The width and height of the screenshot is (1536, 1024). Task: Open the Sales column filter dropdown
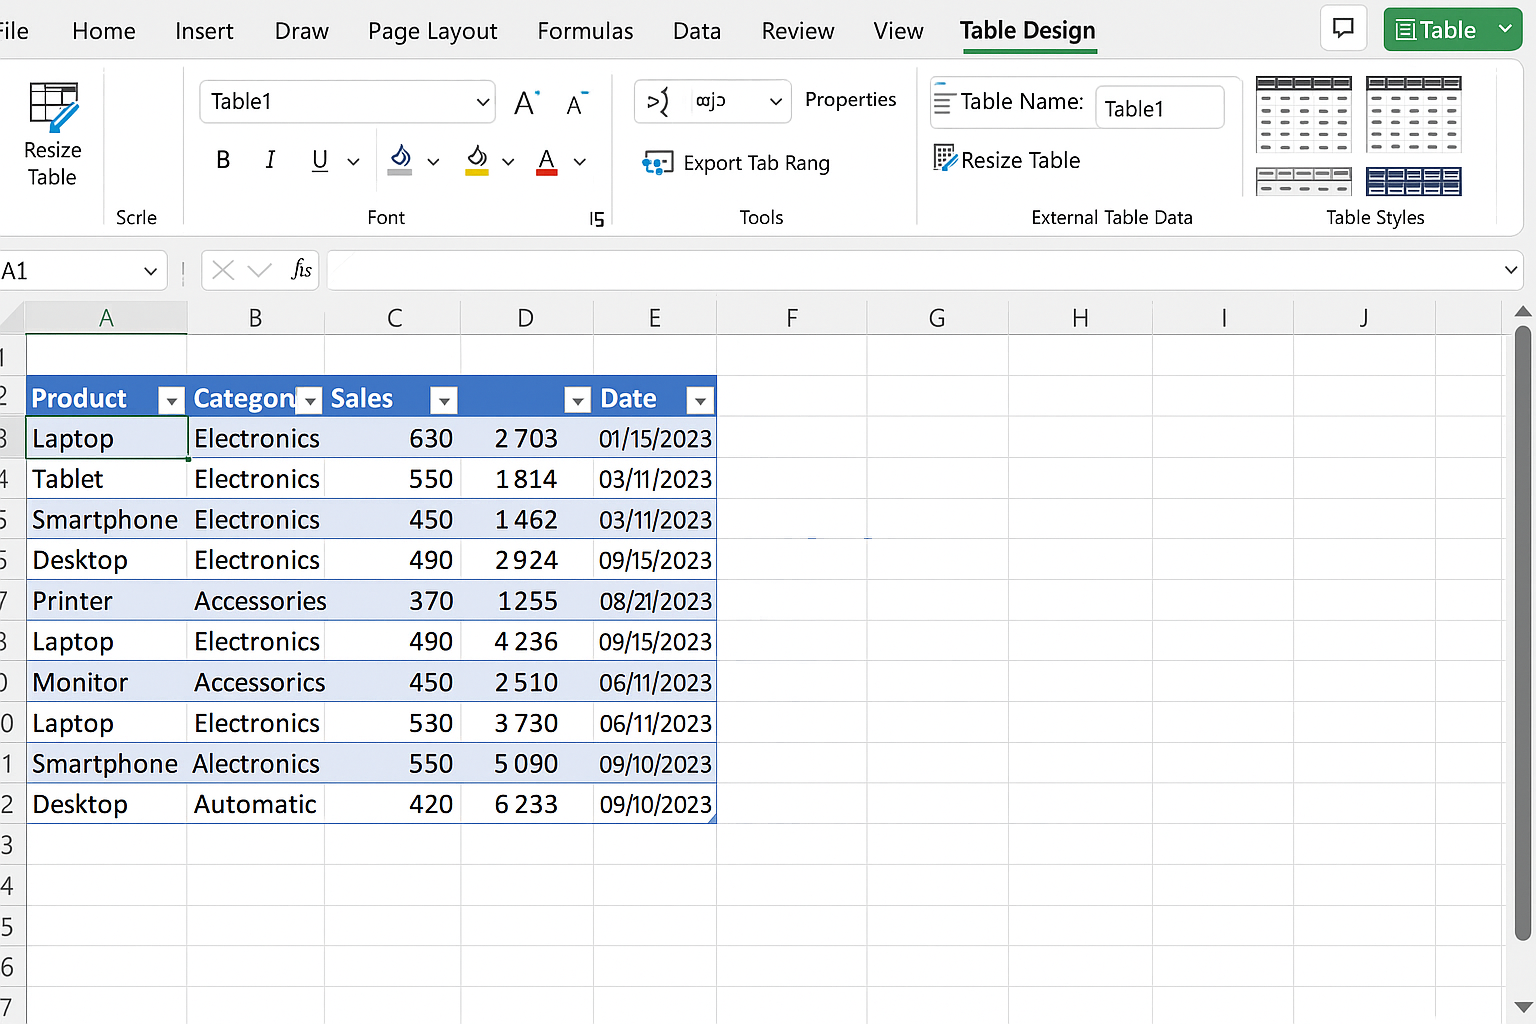[444, 401]
